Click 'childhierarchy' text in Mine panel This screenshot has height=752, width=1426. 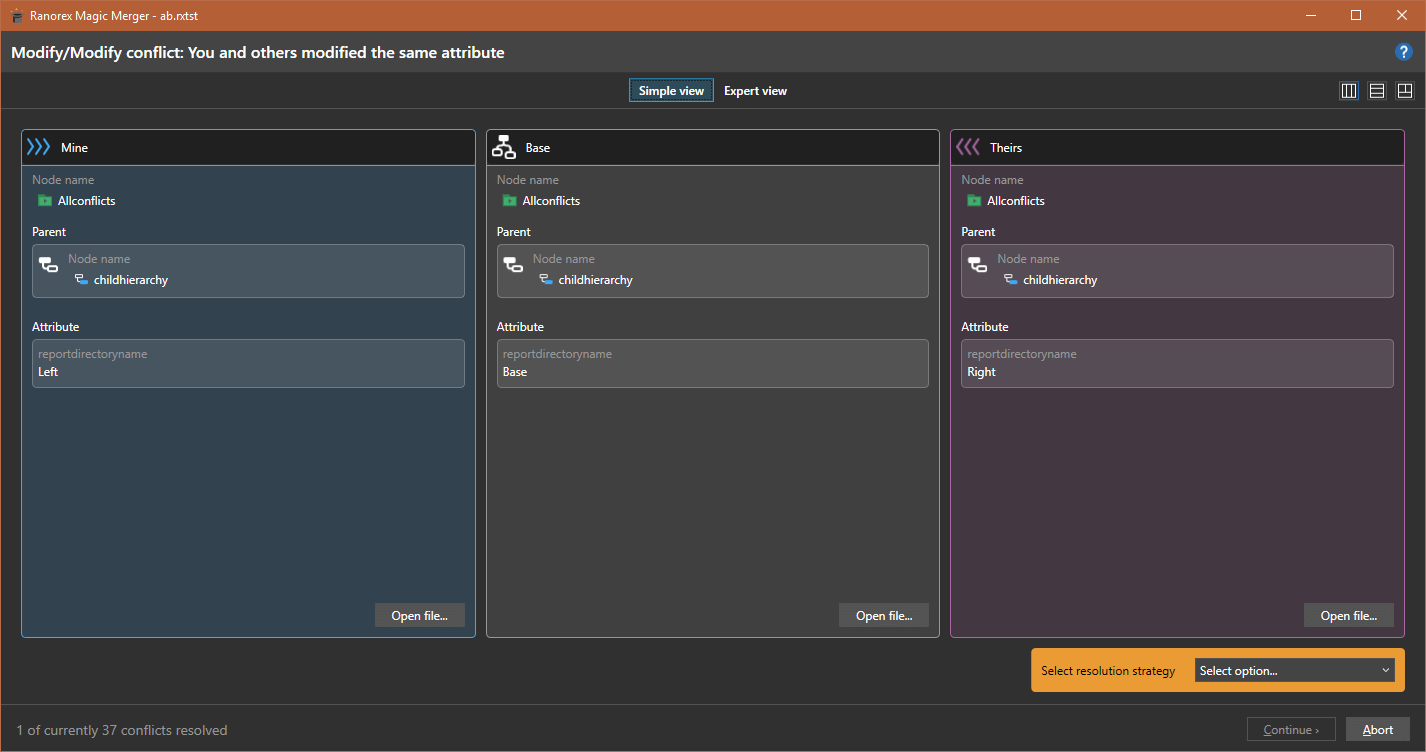point(131,280)
